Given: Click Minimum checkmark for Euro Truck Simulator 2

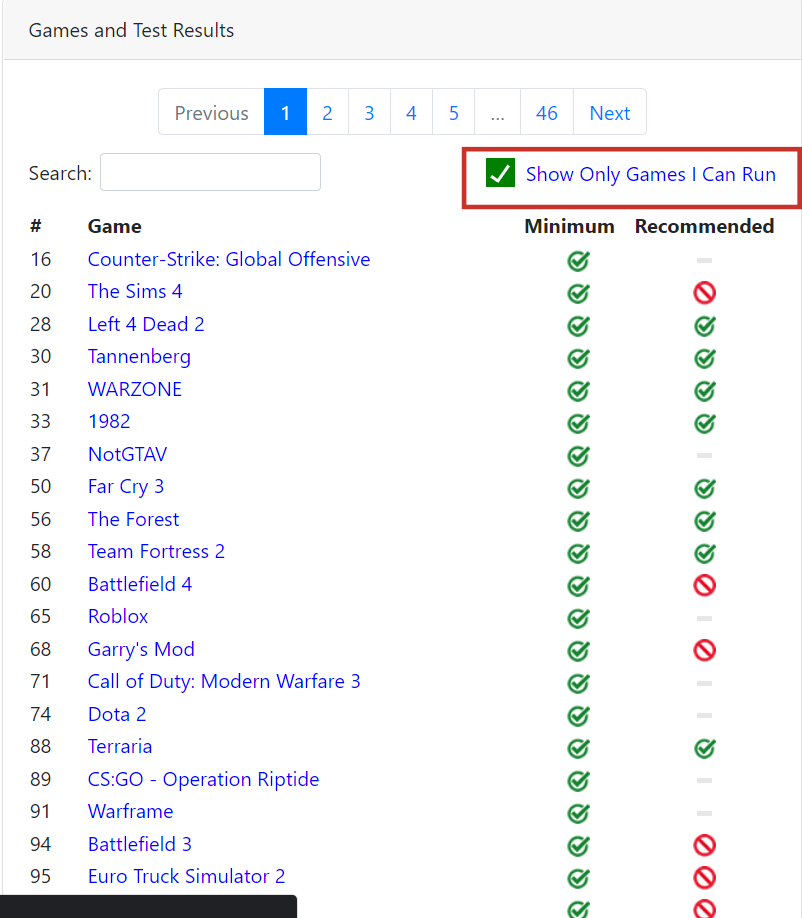Looking at the screenshot, I should 578,878.
